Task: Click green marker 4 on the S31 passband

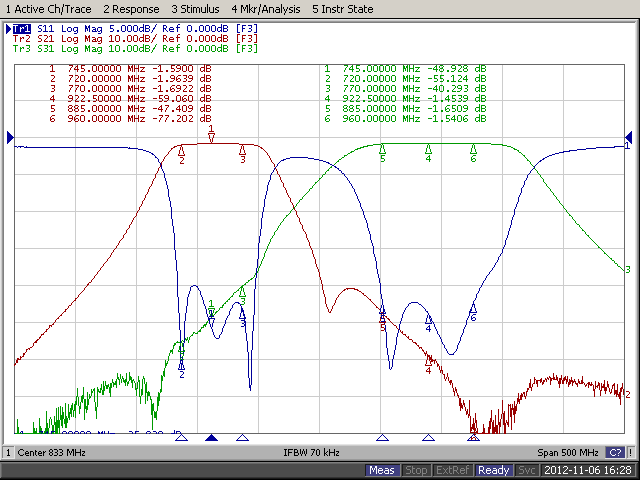Action: click(x=428, y=153)
